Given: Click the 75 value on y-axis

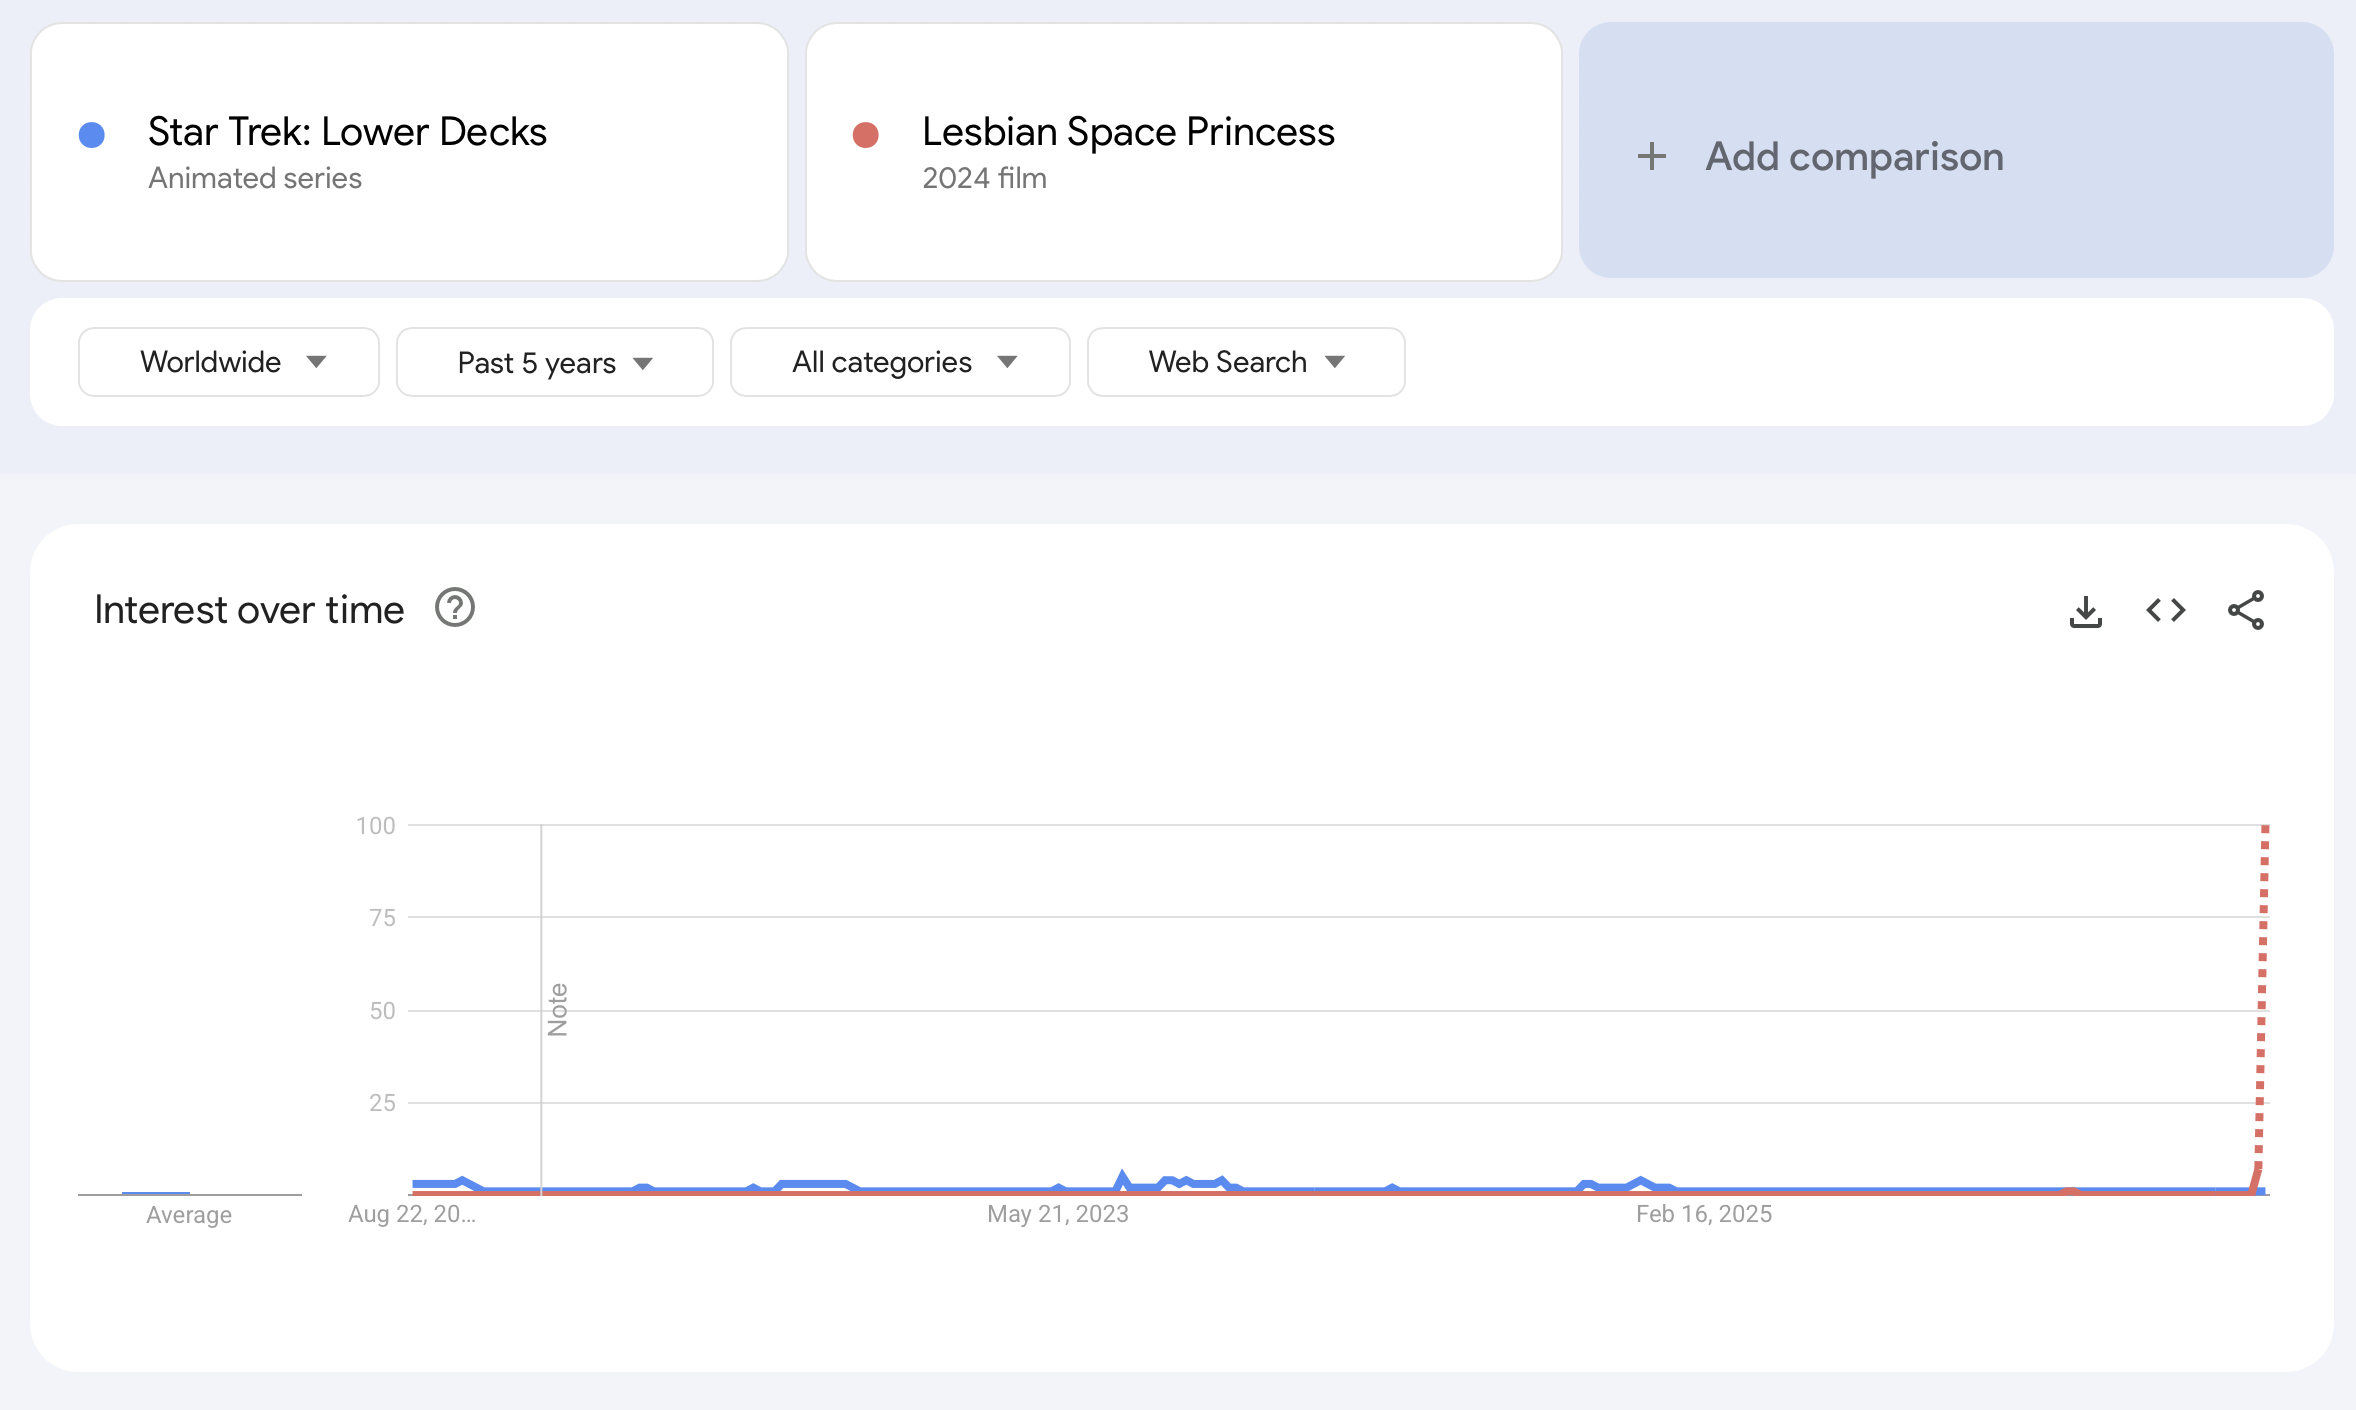Looking at the screenshot, I should [382, 918].
